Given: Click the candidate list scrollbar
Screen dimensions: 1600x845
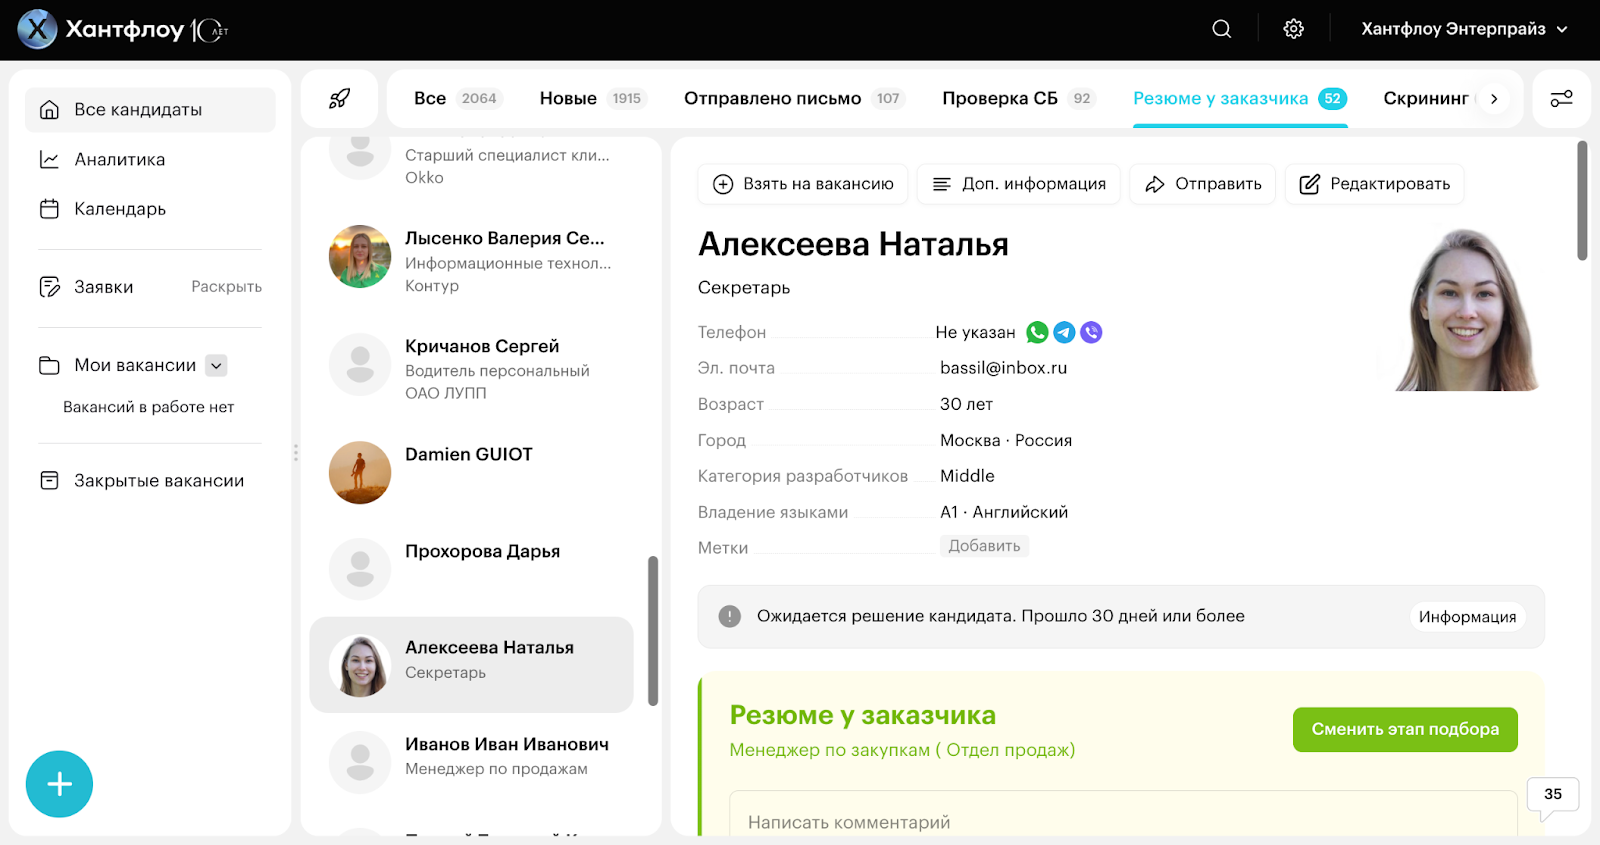Looking at the screenshot, I should click(x=653, y=631).
